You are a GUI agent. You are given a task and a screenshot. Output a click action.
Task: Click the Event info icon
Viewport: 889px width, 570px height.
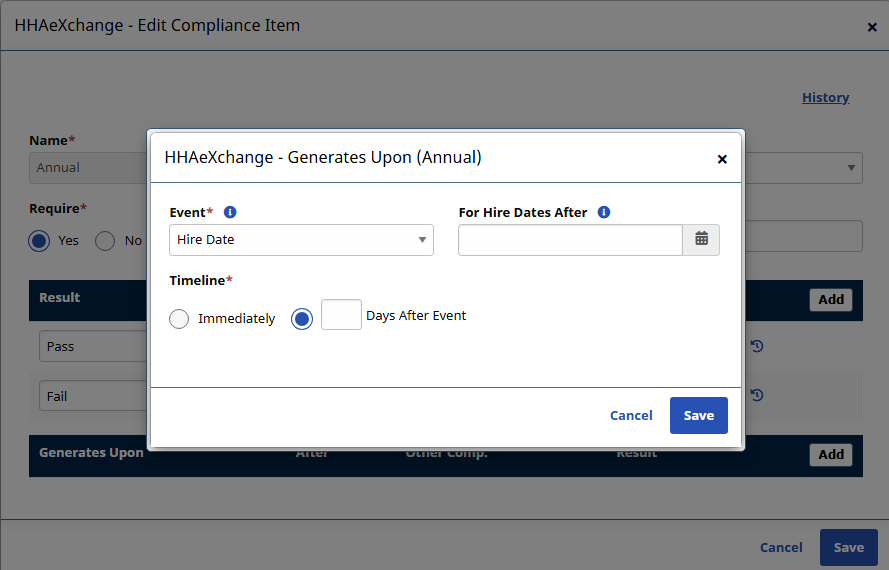pyautogui.click(x=230, y=212)
